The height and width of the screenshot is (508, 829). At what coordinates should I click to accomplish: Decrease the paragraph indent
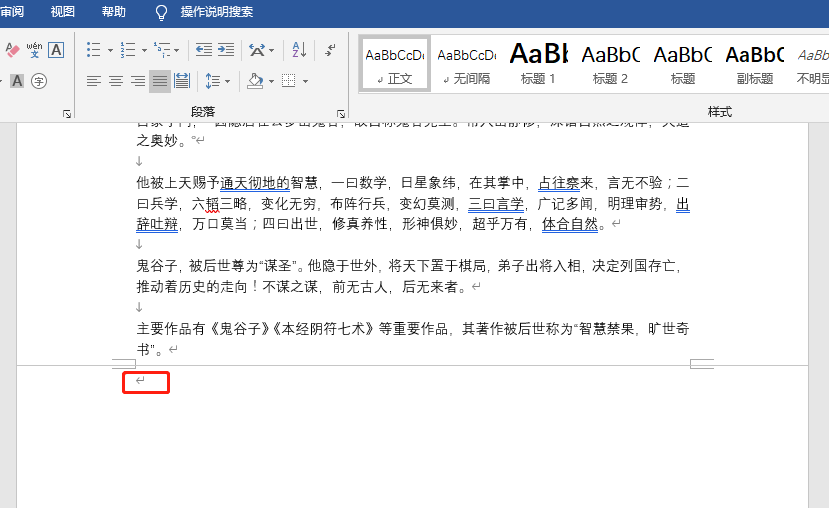(204, 50)
